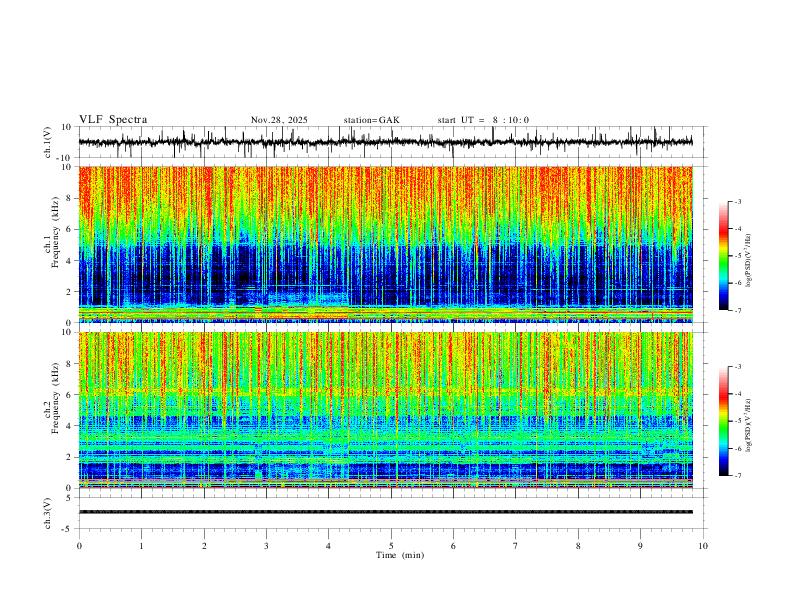Click time axis tick label '2'
The width and height of the screenshot is (792, 612).
[x=204, y=546]
